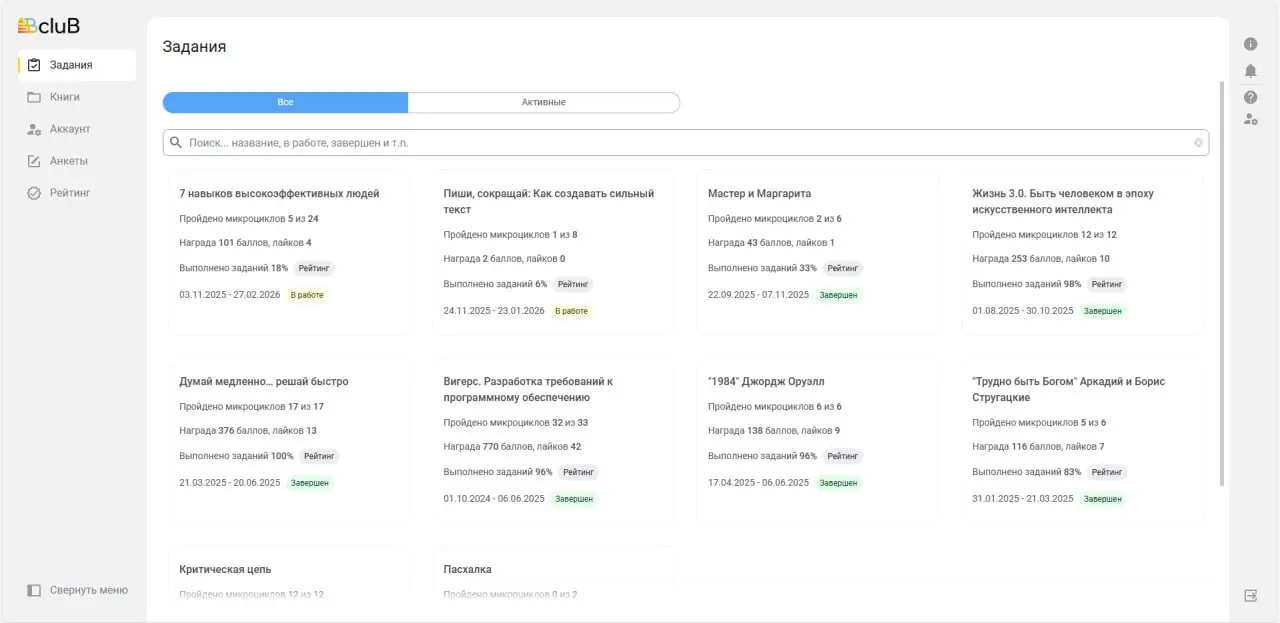
Task: Switch to the Все tab
Action: tap(286, 102)
